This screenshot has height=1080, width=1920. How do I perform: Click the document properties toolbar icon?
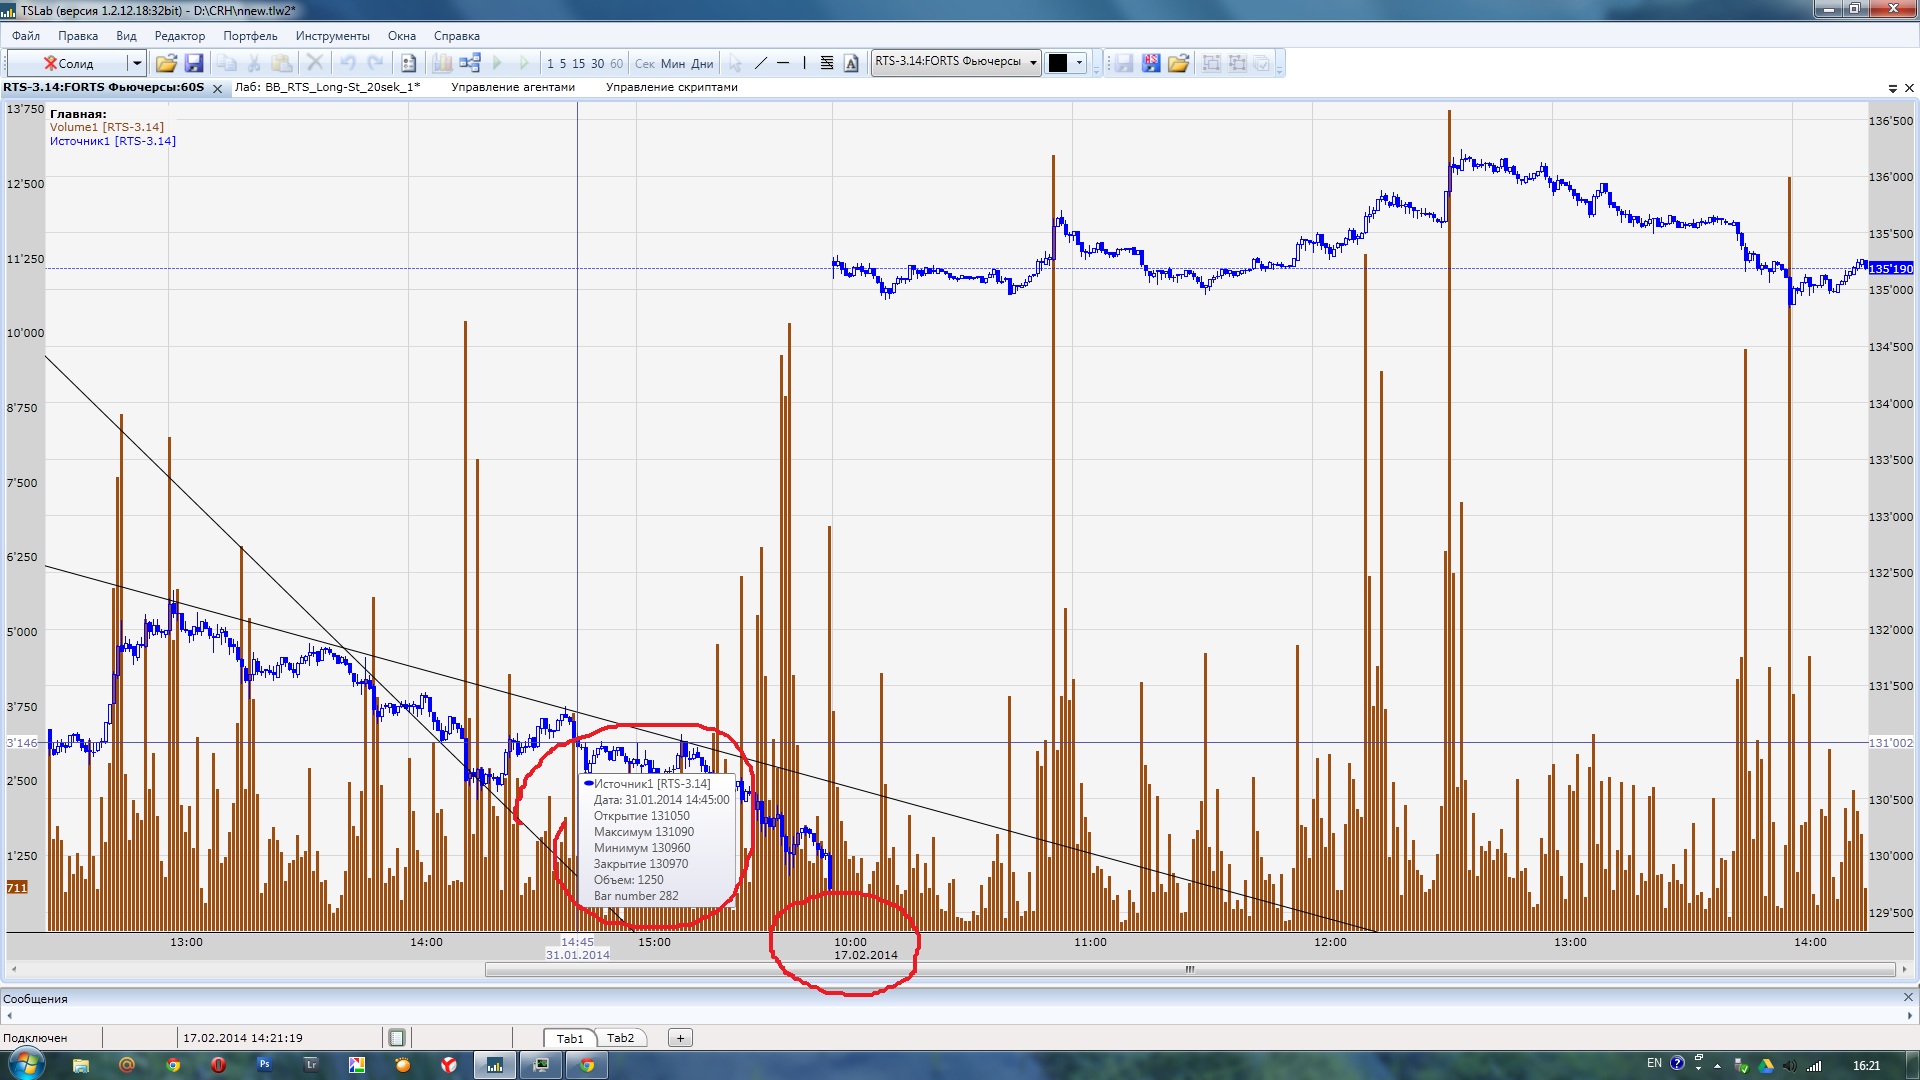pos(408,63)
